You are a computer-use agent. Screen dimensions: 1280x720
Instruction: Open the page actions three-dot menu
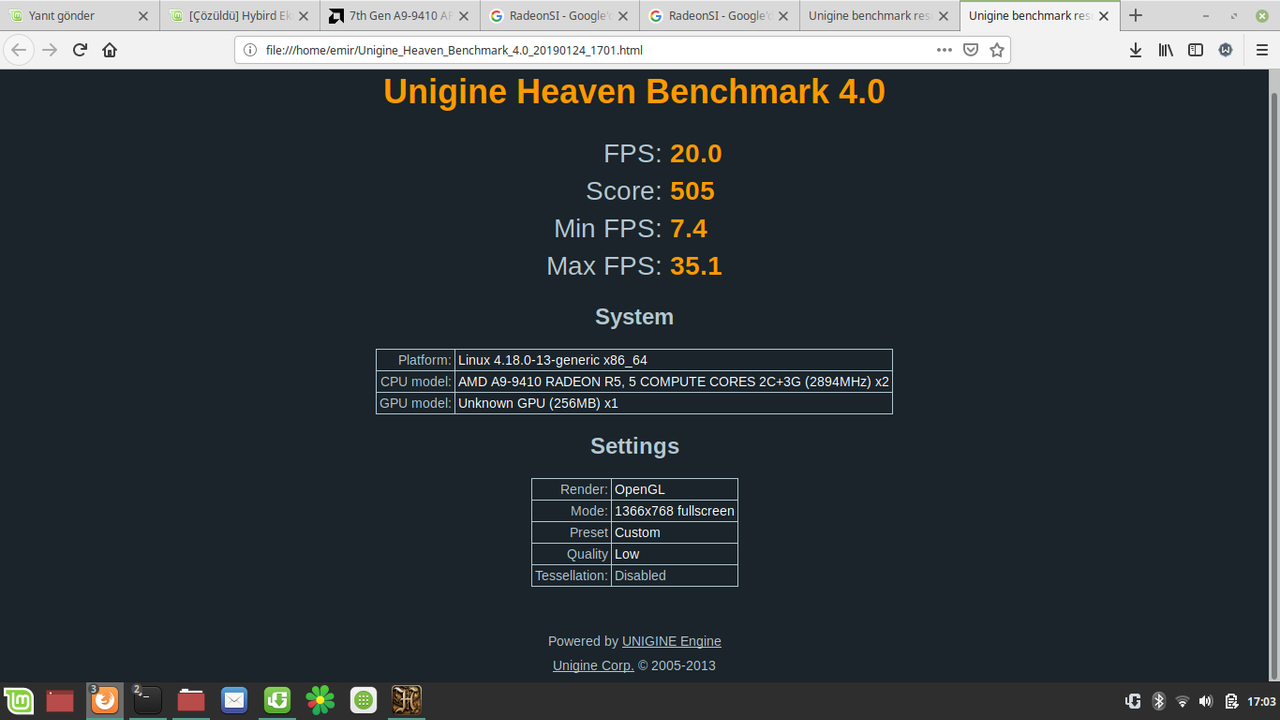944,50
